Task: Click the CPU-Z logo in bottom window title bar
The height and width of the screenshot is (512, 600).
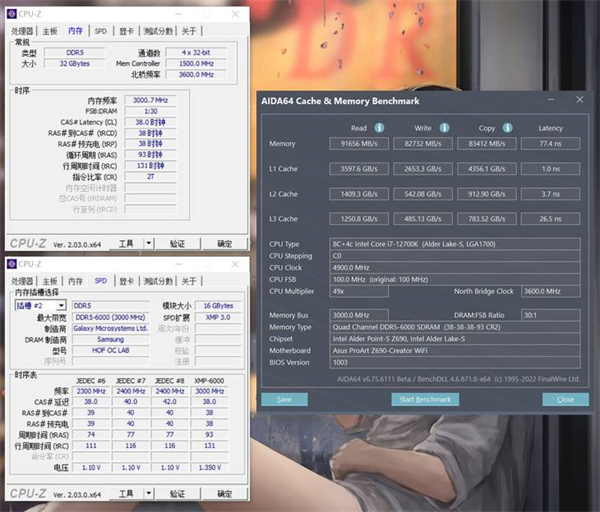Action: [13, 265]
